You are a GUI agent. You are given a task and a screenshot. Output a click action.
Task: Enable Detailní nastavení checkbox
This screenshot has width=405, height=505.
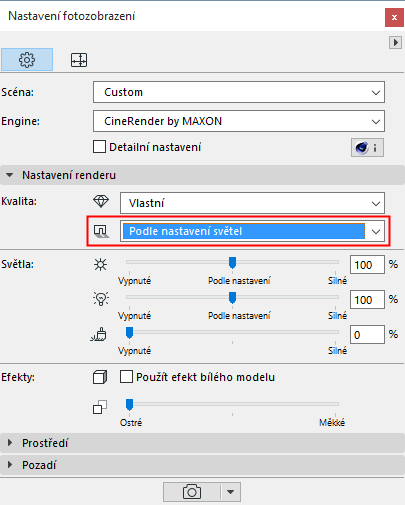point(99,147)
